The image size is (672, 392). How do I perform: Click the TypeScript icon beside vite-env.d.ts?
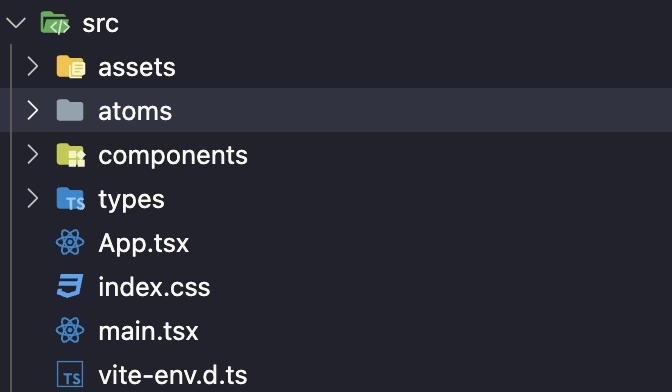[x=70, y=374]
